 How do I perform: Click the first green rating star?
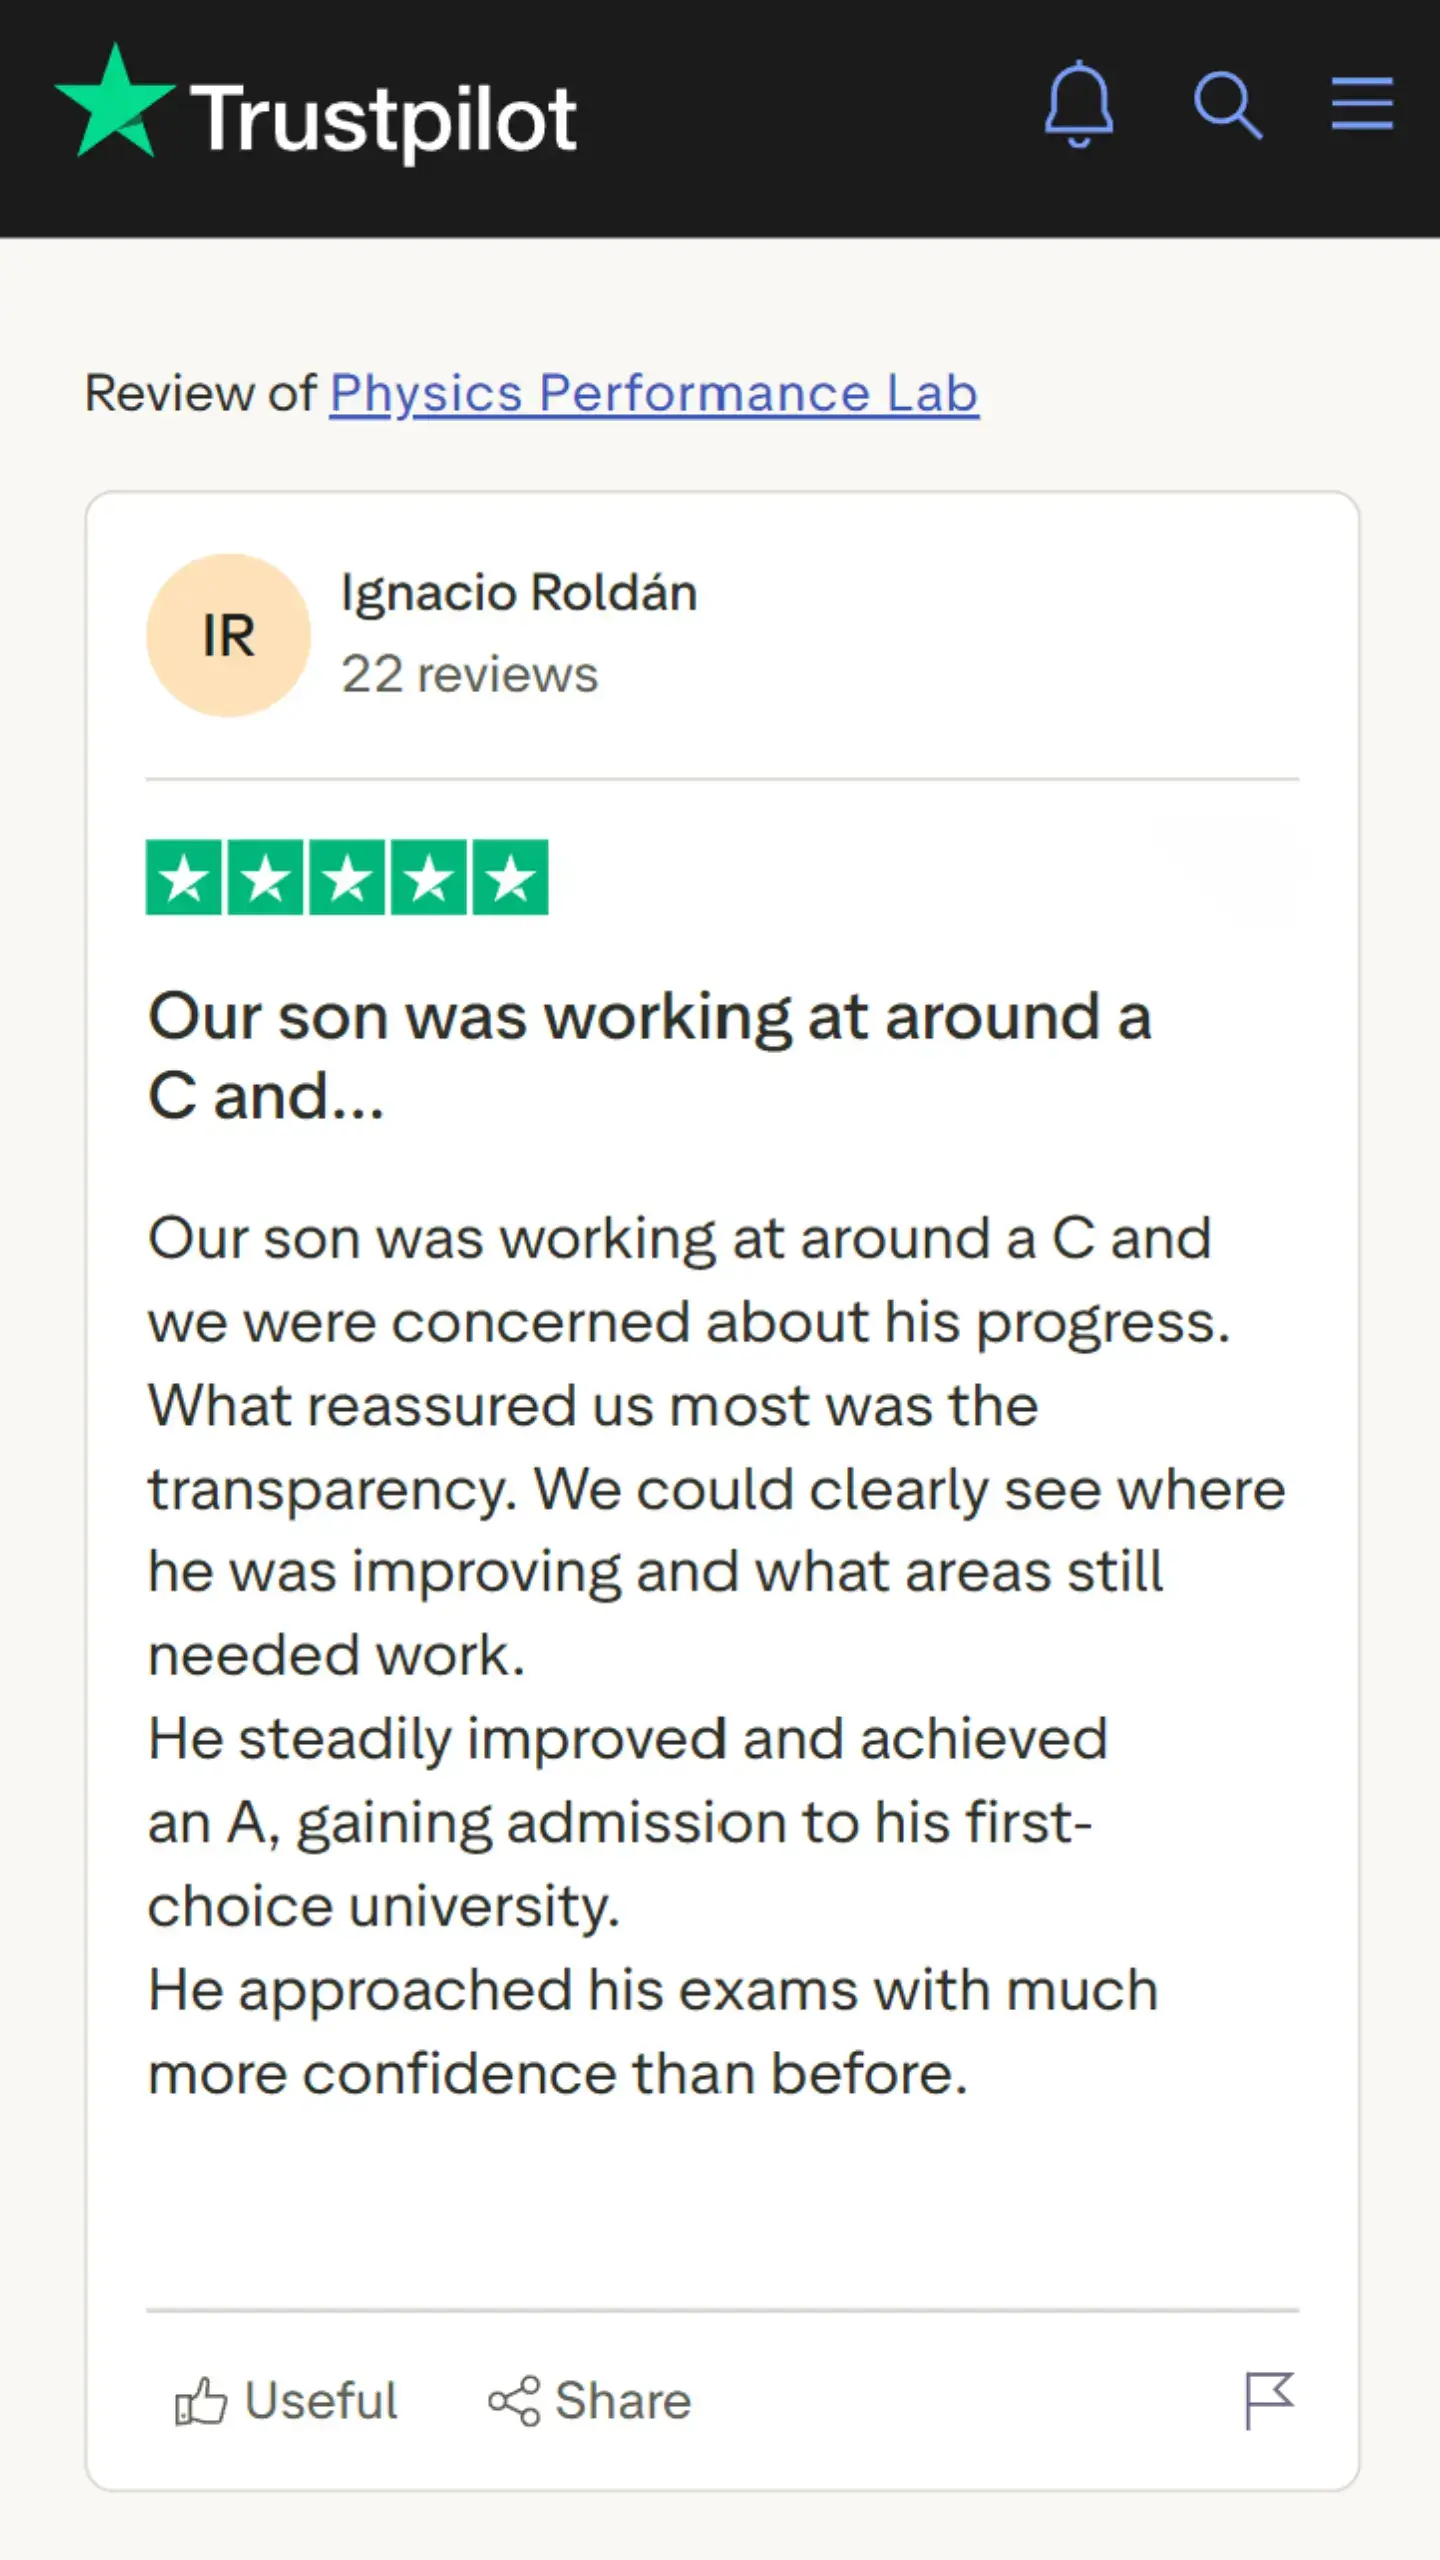pos(184,878)
